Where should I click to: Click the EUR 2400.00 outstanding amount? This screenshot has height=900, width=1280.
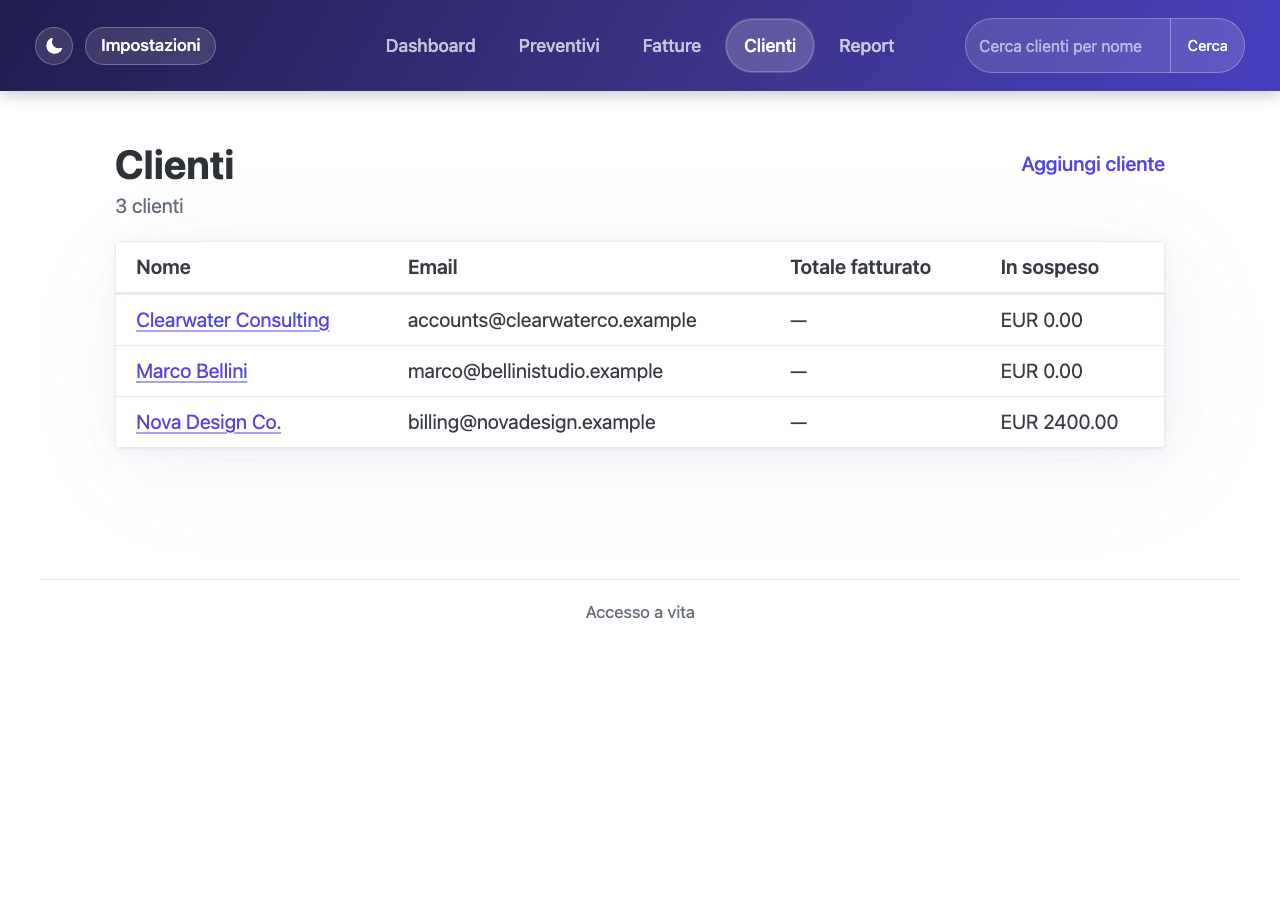[x=1059, y=422]
